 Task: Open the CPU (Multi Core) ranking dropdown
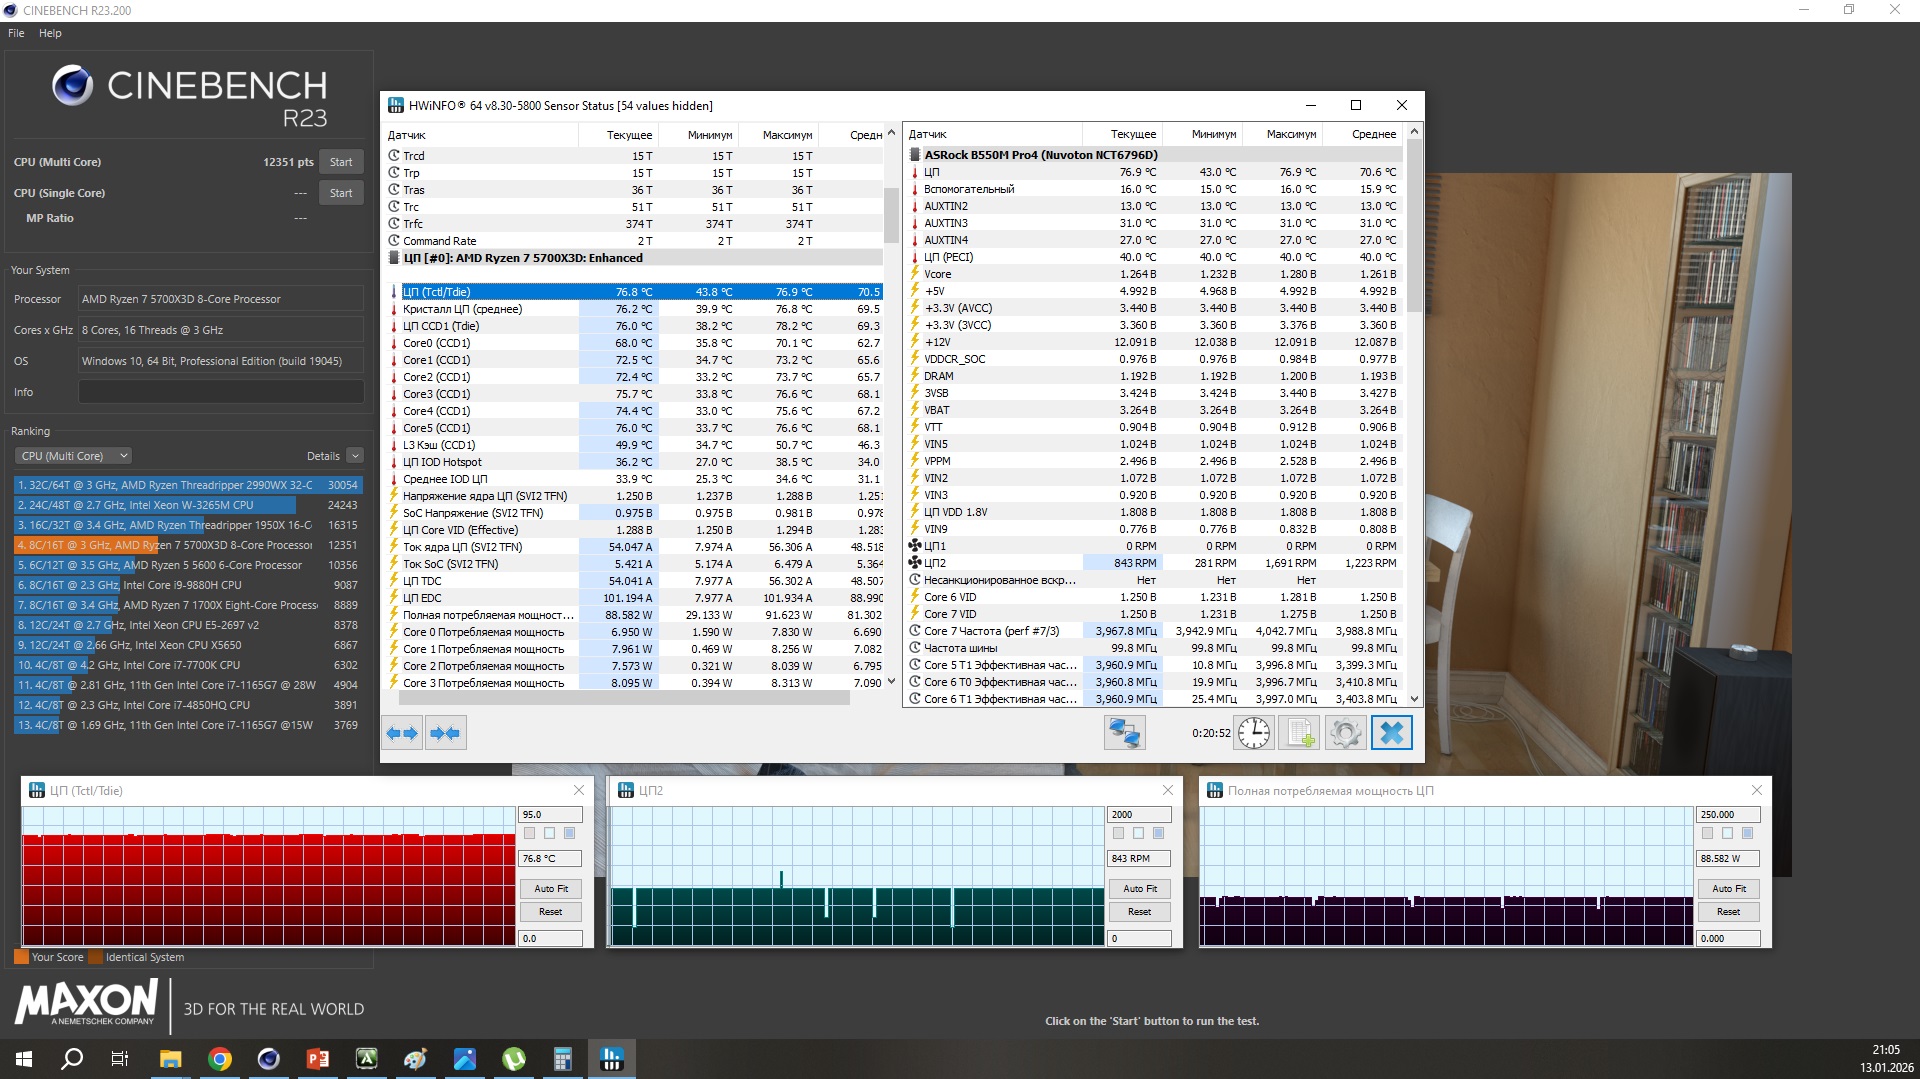tap(73, 456)
